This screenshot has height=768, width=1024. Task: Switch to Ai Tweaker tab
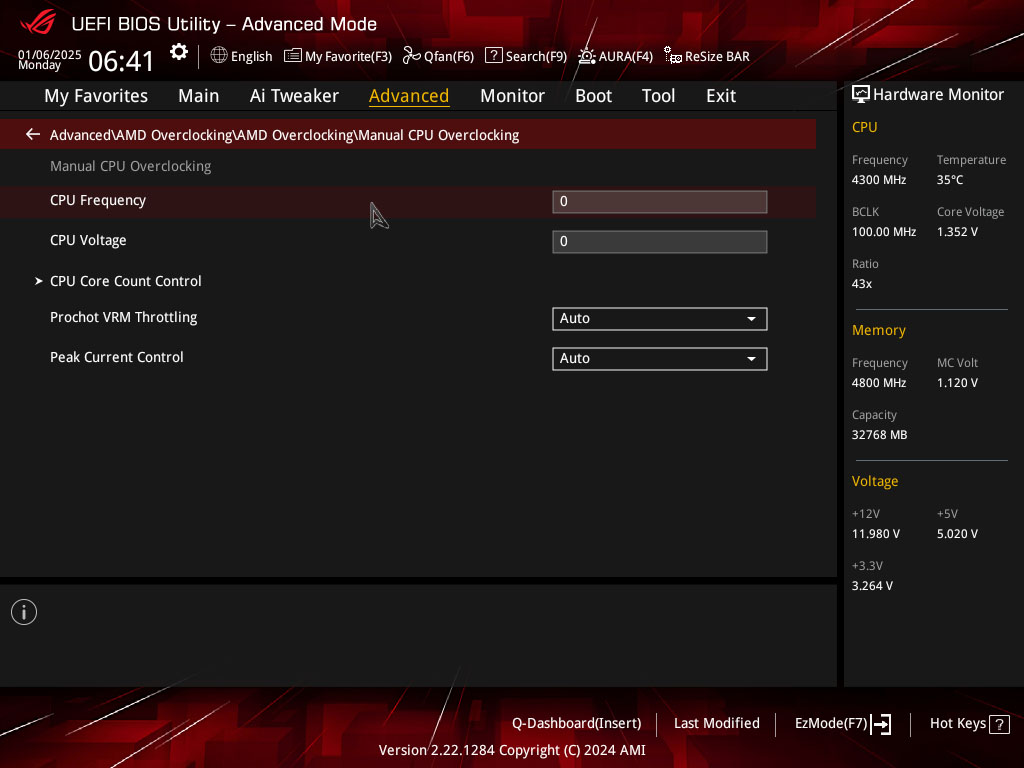coord(294,96)
